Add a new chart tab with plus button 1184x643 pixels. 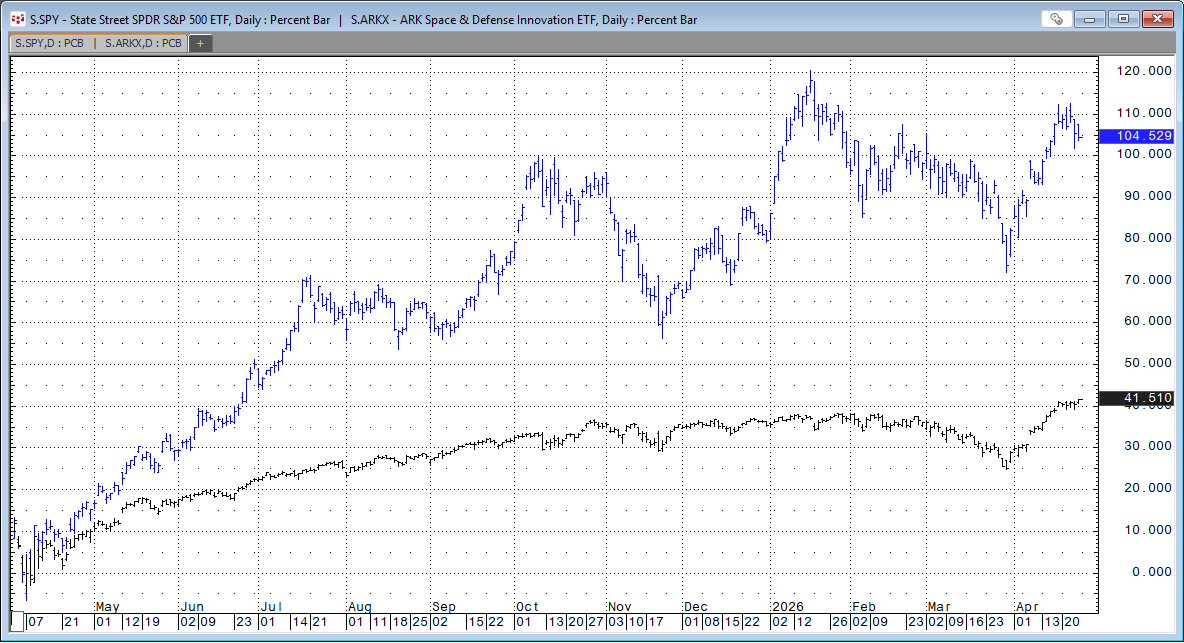[x=200, y=43]
